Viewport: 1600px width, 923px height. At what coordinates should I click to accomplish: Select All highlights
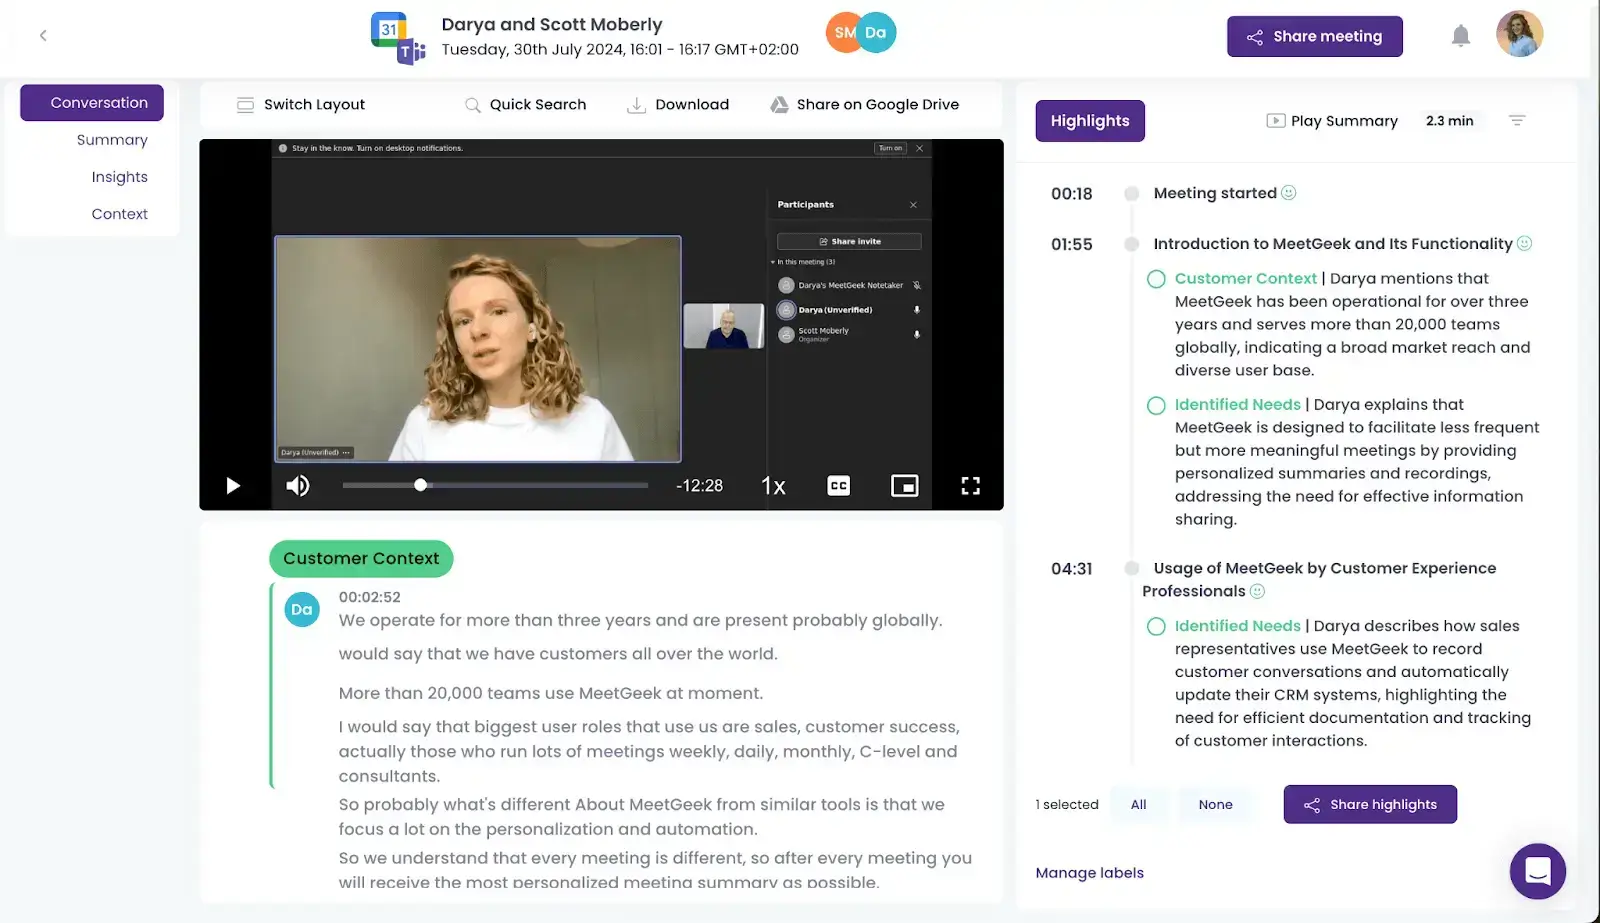(x=1139, y=805)
